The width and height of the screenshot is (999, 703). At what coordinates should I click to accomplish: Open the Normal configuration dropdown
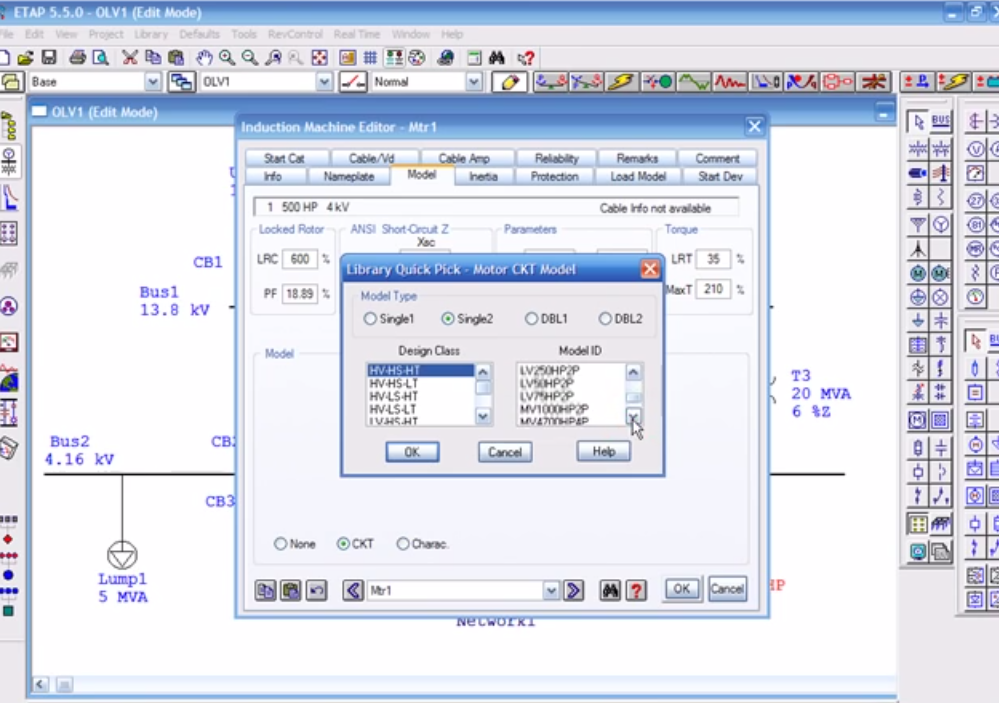[x=473, y=82]
